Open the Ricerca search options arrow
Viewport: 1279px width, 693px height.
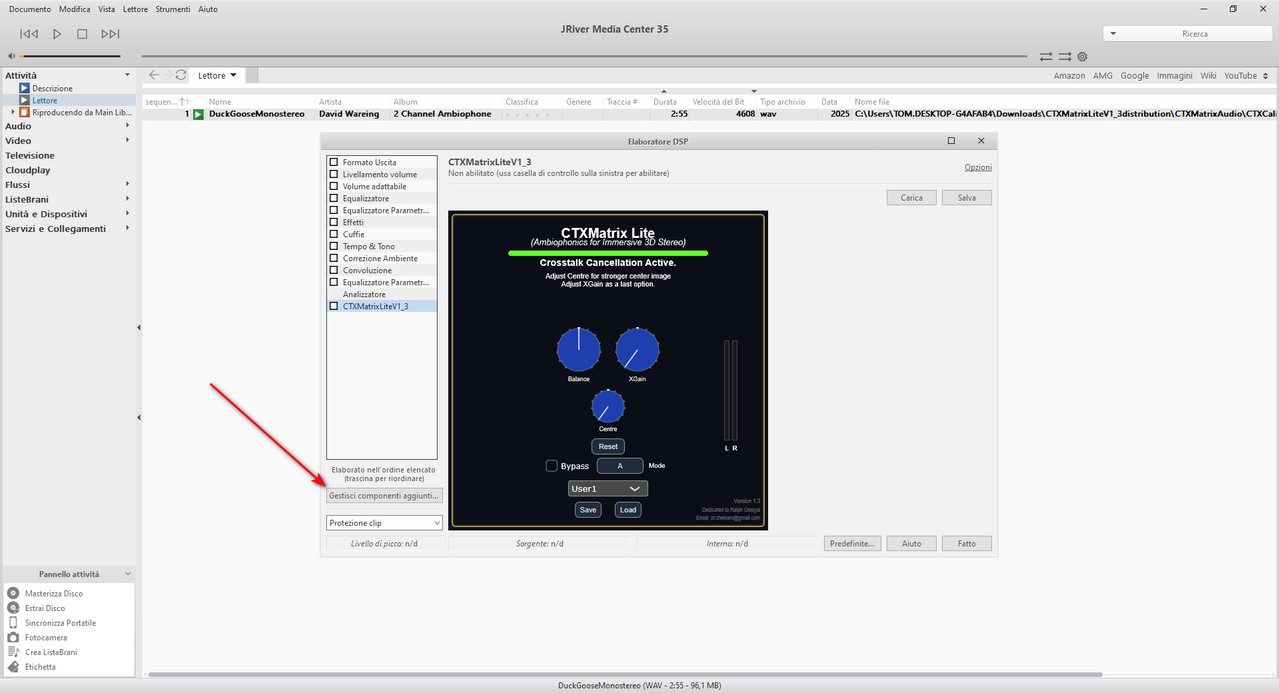tap(1113, 34)
